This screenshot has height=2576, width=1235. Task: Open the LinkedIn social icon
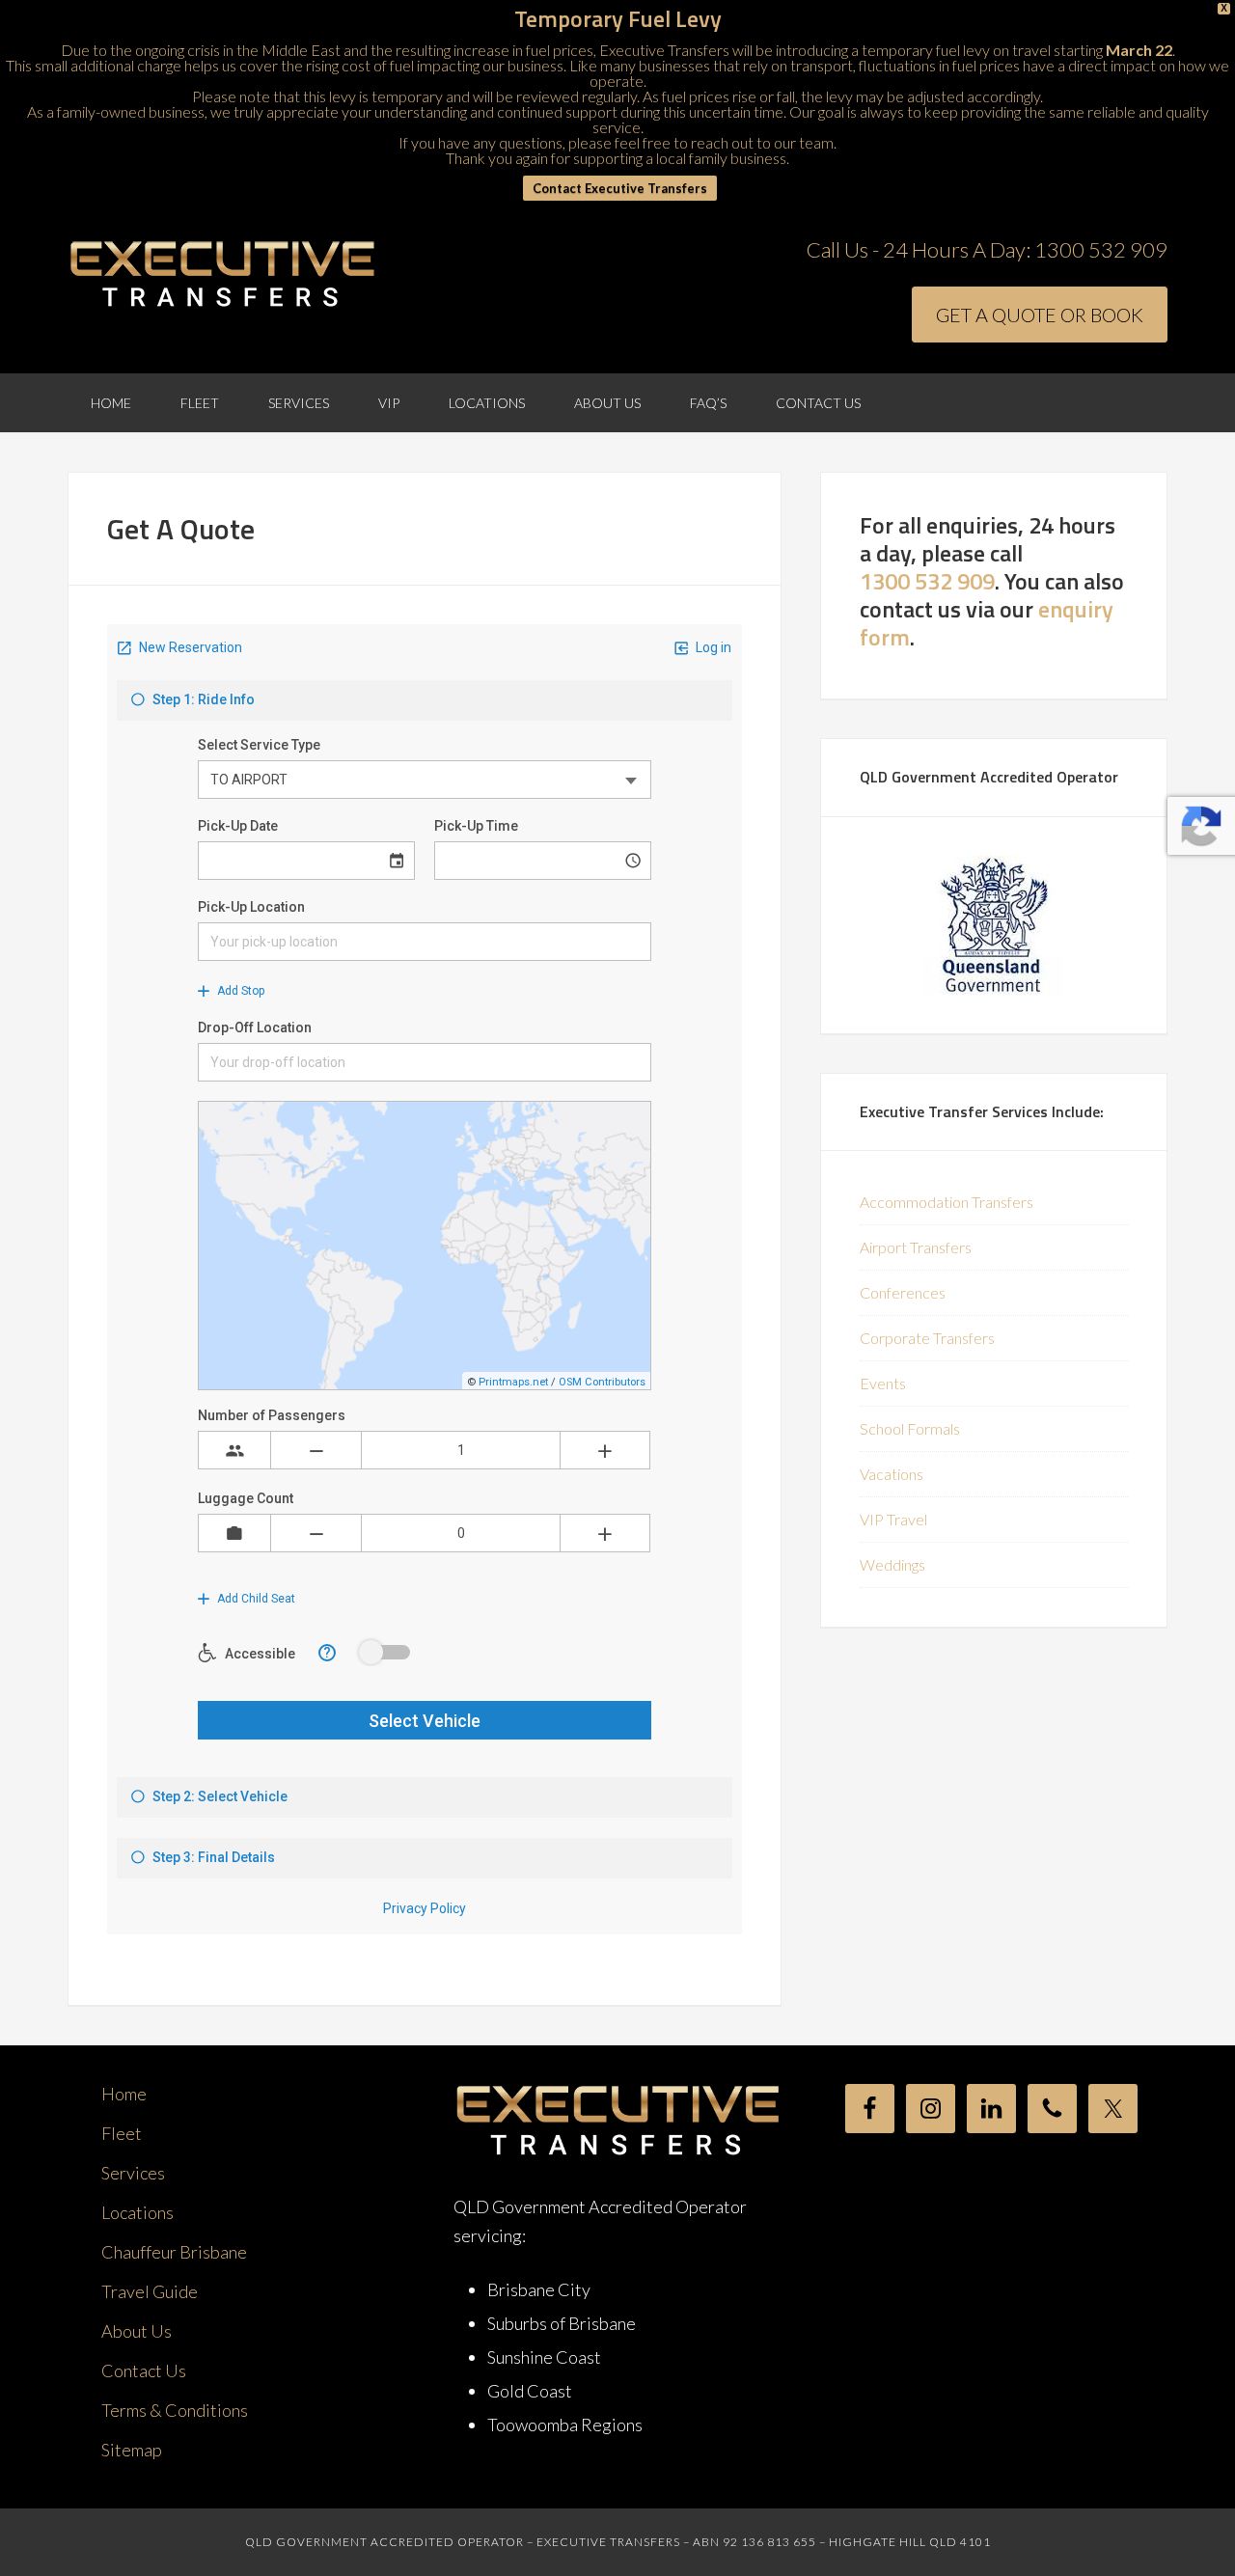(x=991, y=2108)
